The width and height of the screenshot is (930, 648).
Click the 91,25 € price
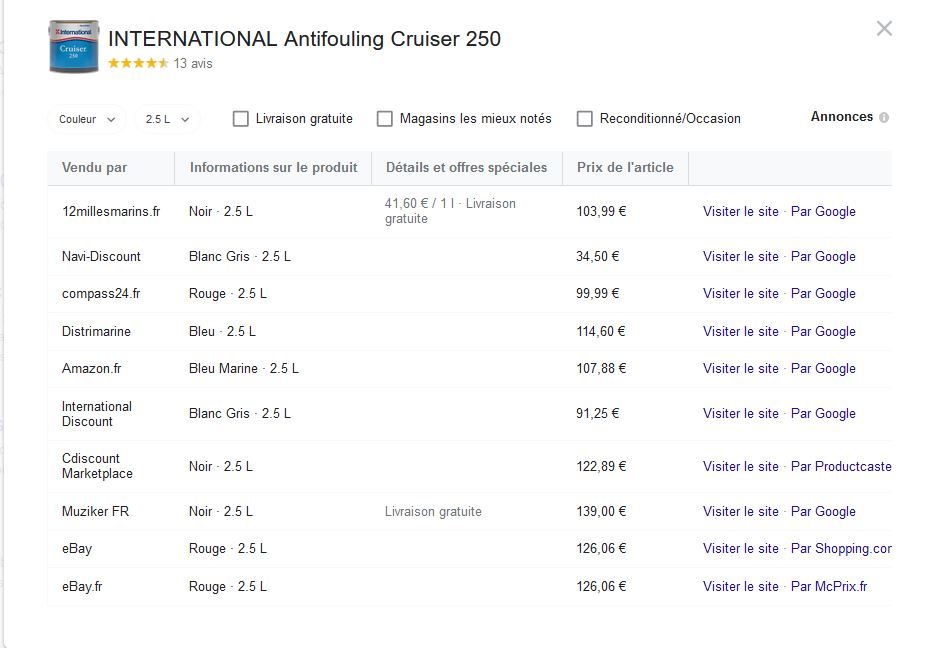click(597, 413)
